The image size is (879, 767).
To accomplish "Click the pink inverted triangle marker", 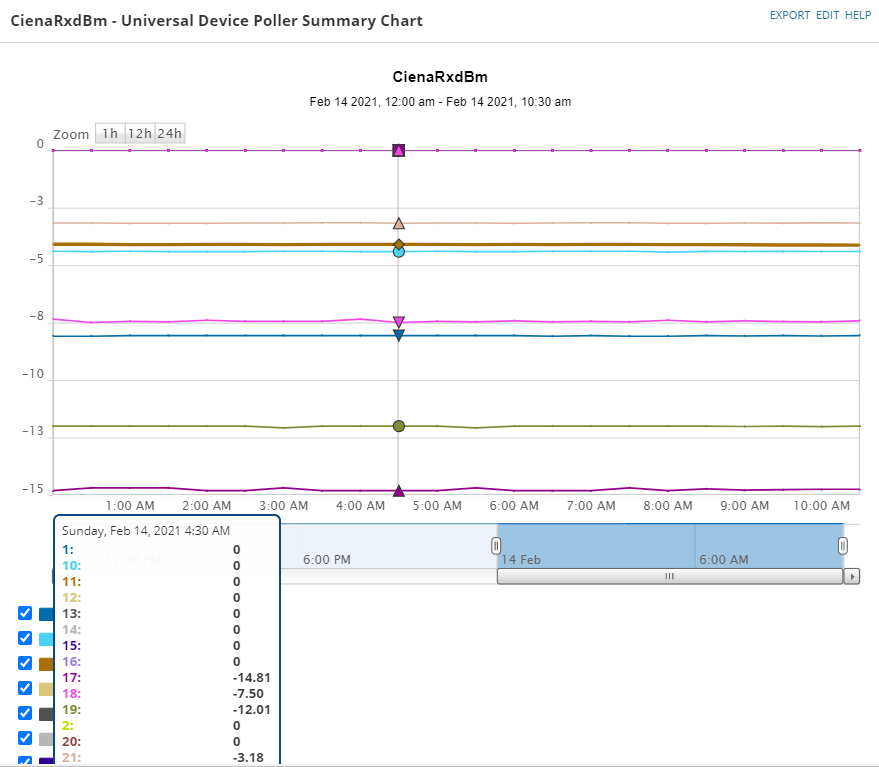I will [x=399, y=322].
